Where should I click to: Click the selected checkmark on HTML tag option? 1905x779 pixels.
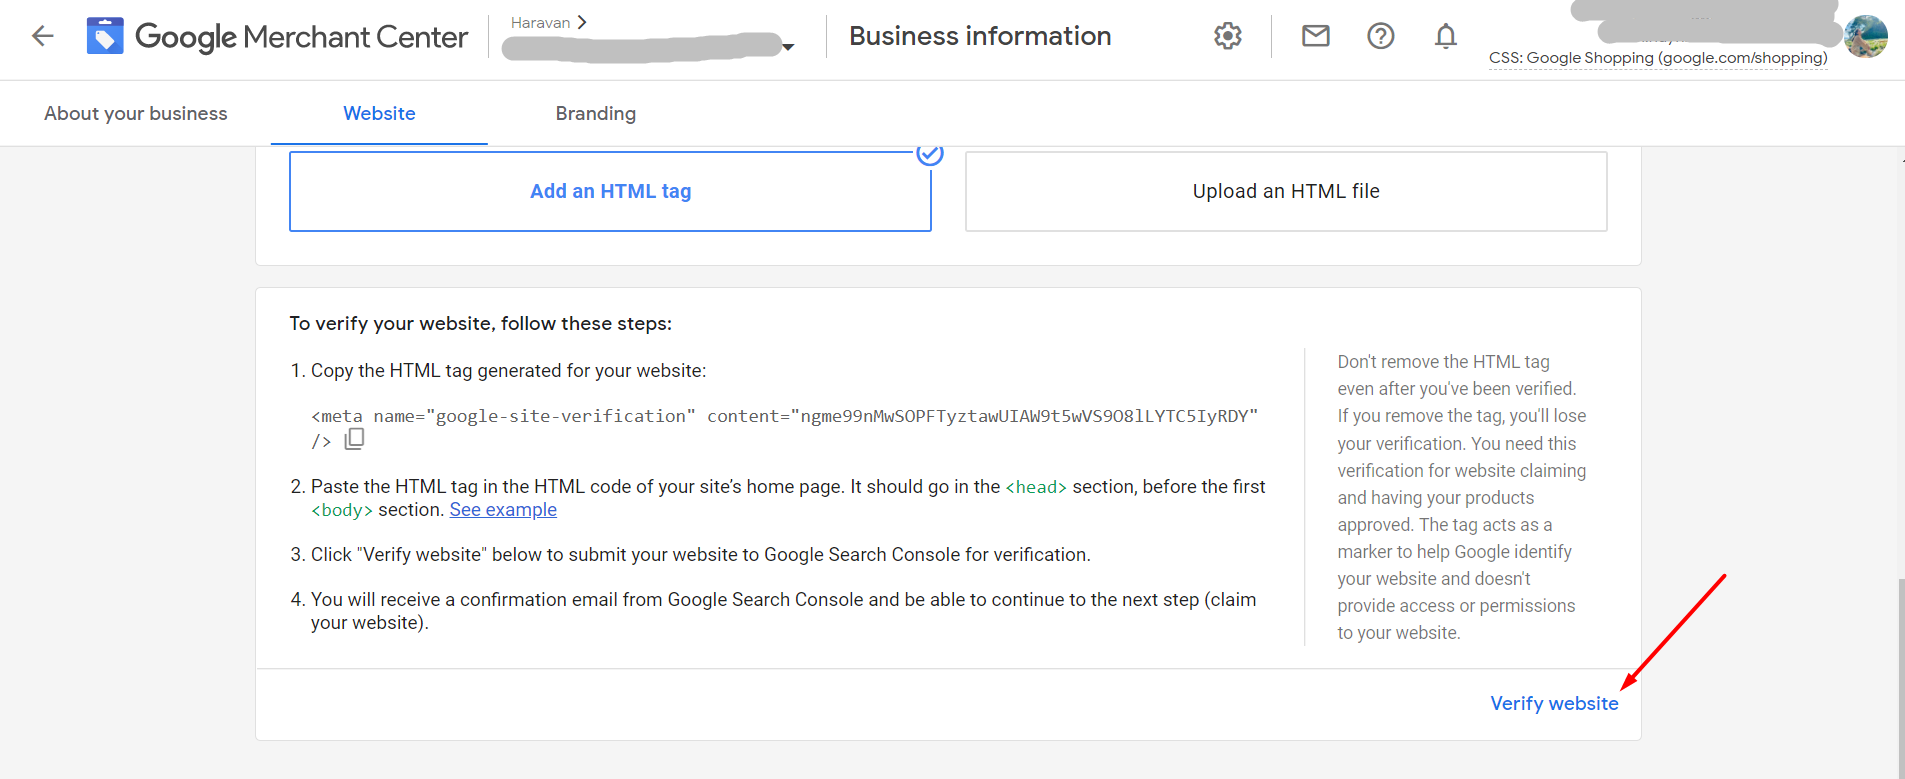click(x=930, y=154)
